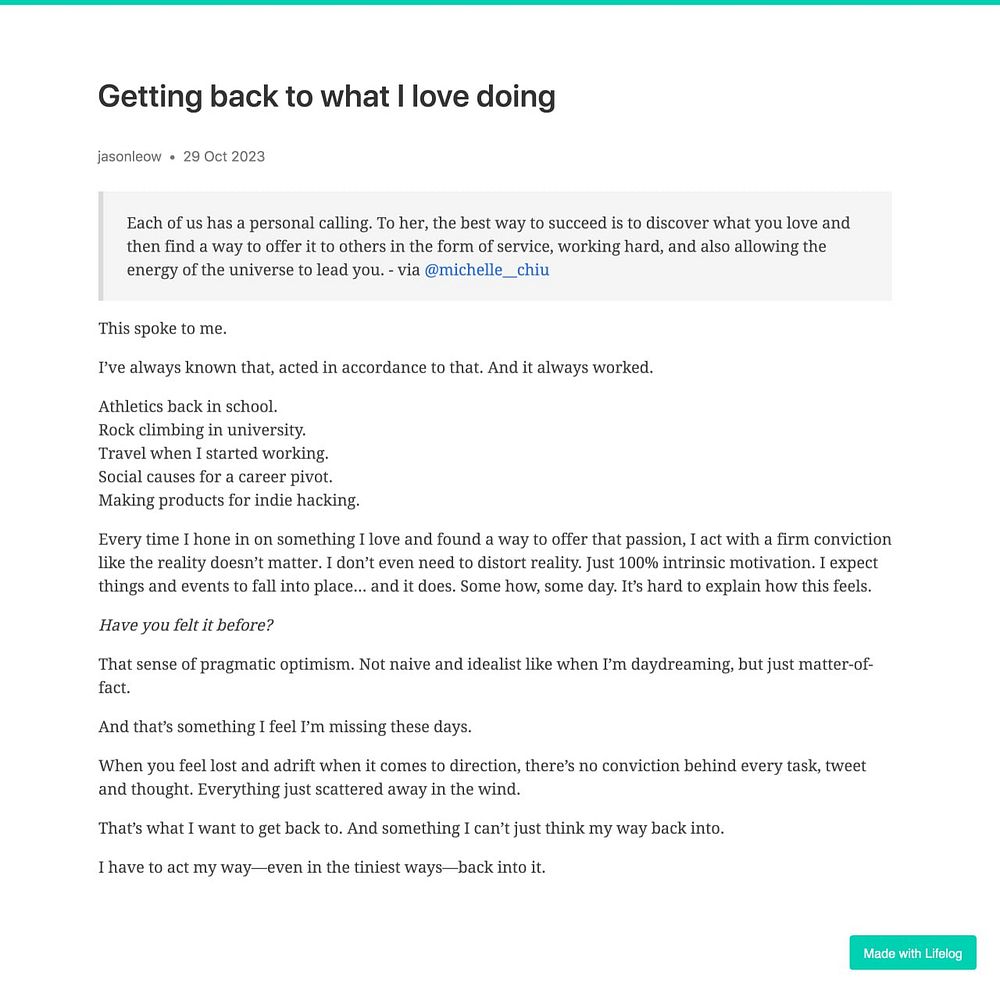Click 'I've always known that' sentence
Image resolution: width=1000 pixels, height=990 pixels.
376,367
